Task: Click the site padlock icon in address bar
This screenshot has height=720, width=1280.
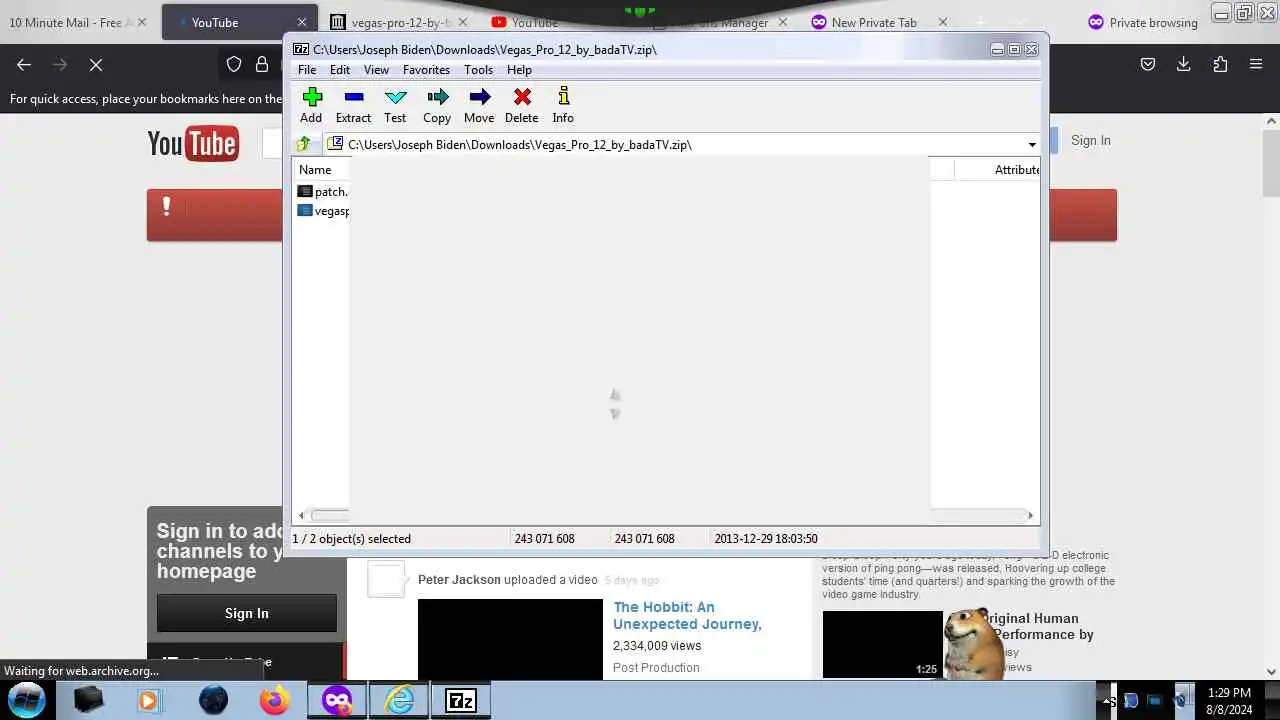Action: (x=262, y=64)
